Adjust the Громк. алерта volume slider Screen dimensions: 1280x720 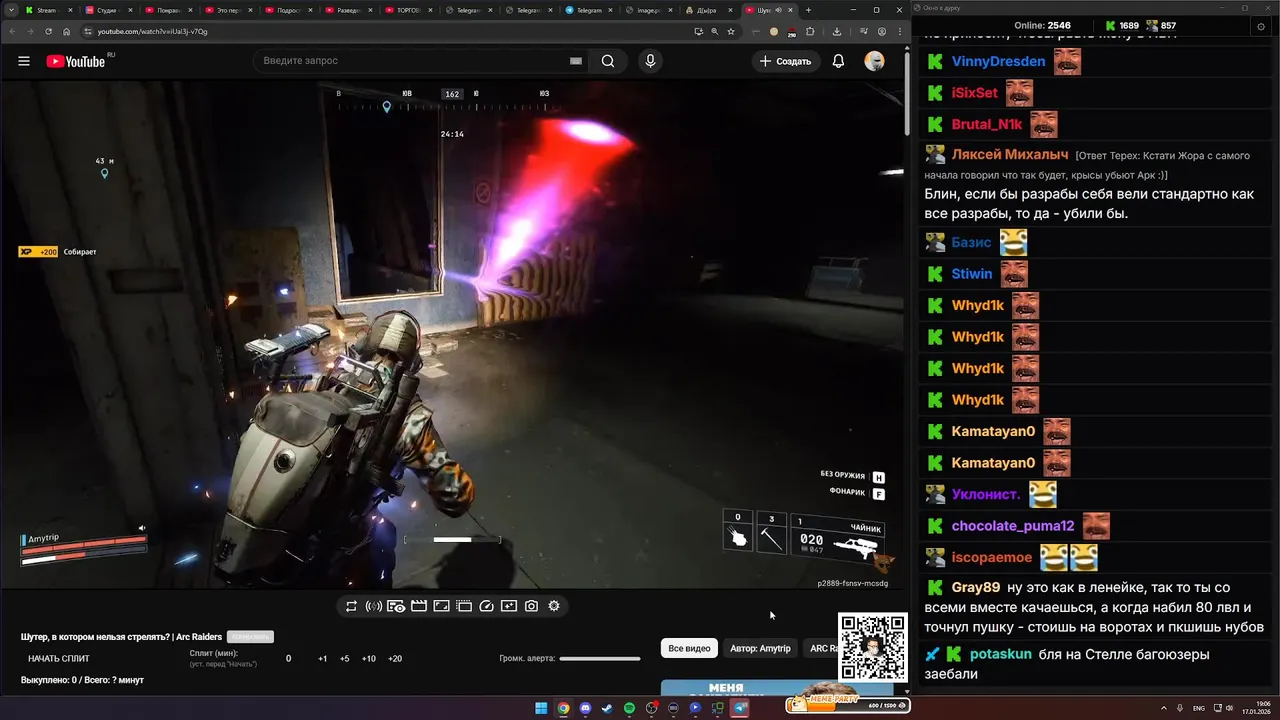click(600, 659)
